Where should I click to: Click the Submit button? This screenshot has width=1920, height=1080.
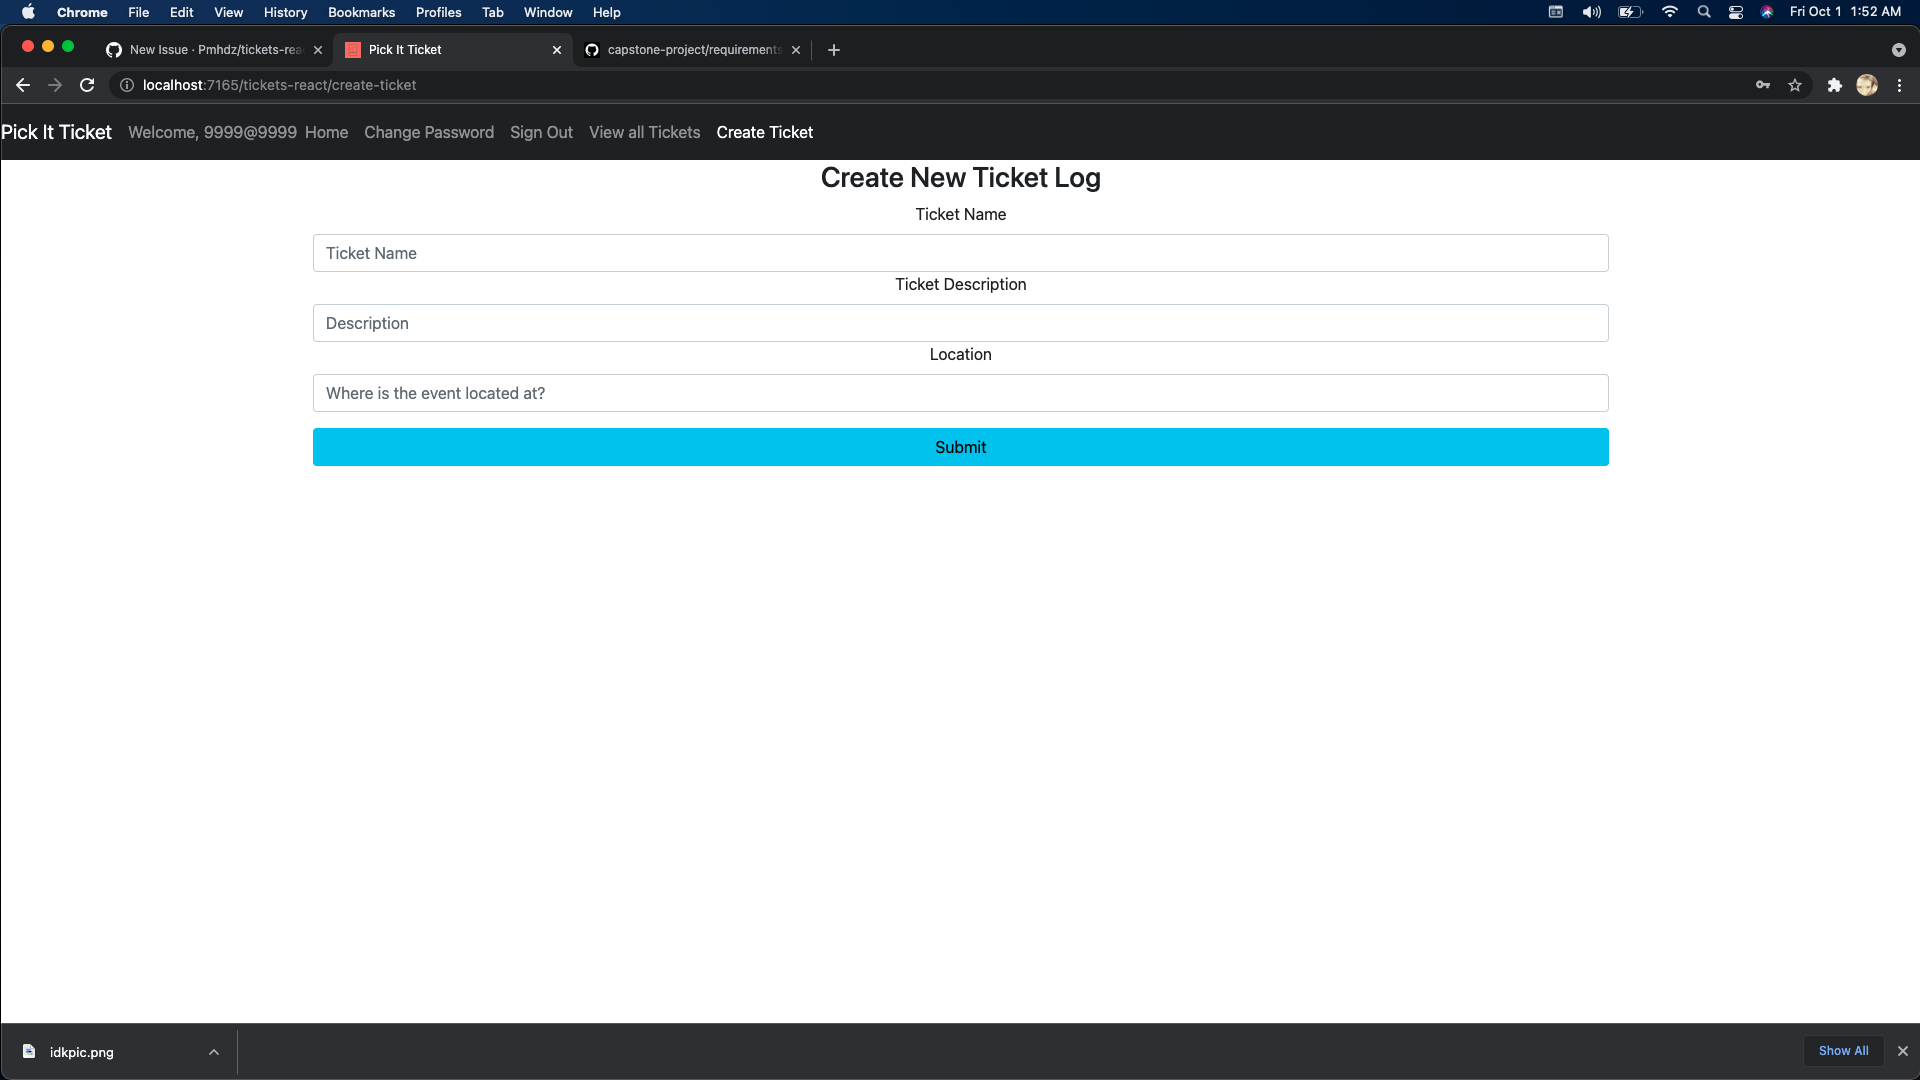[x=959, y=446]
